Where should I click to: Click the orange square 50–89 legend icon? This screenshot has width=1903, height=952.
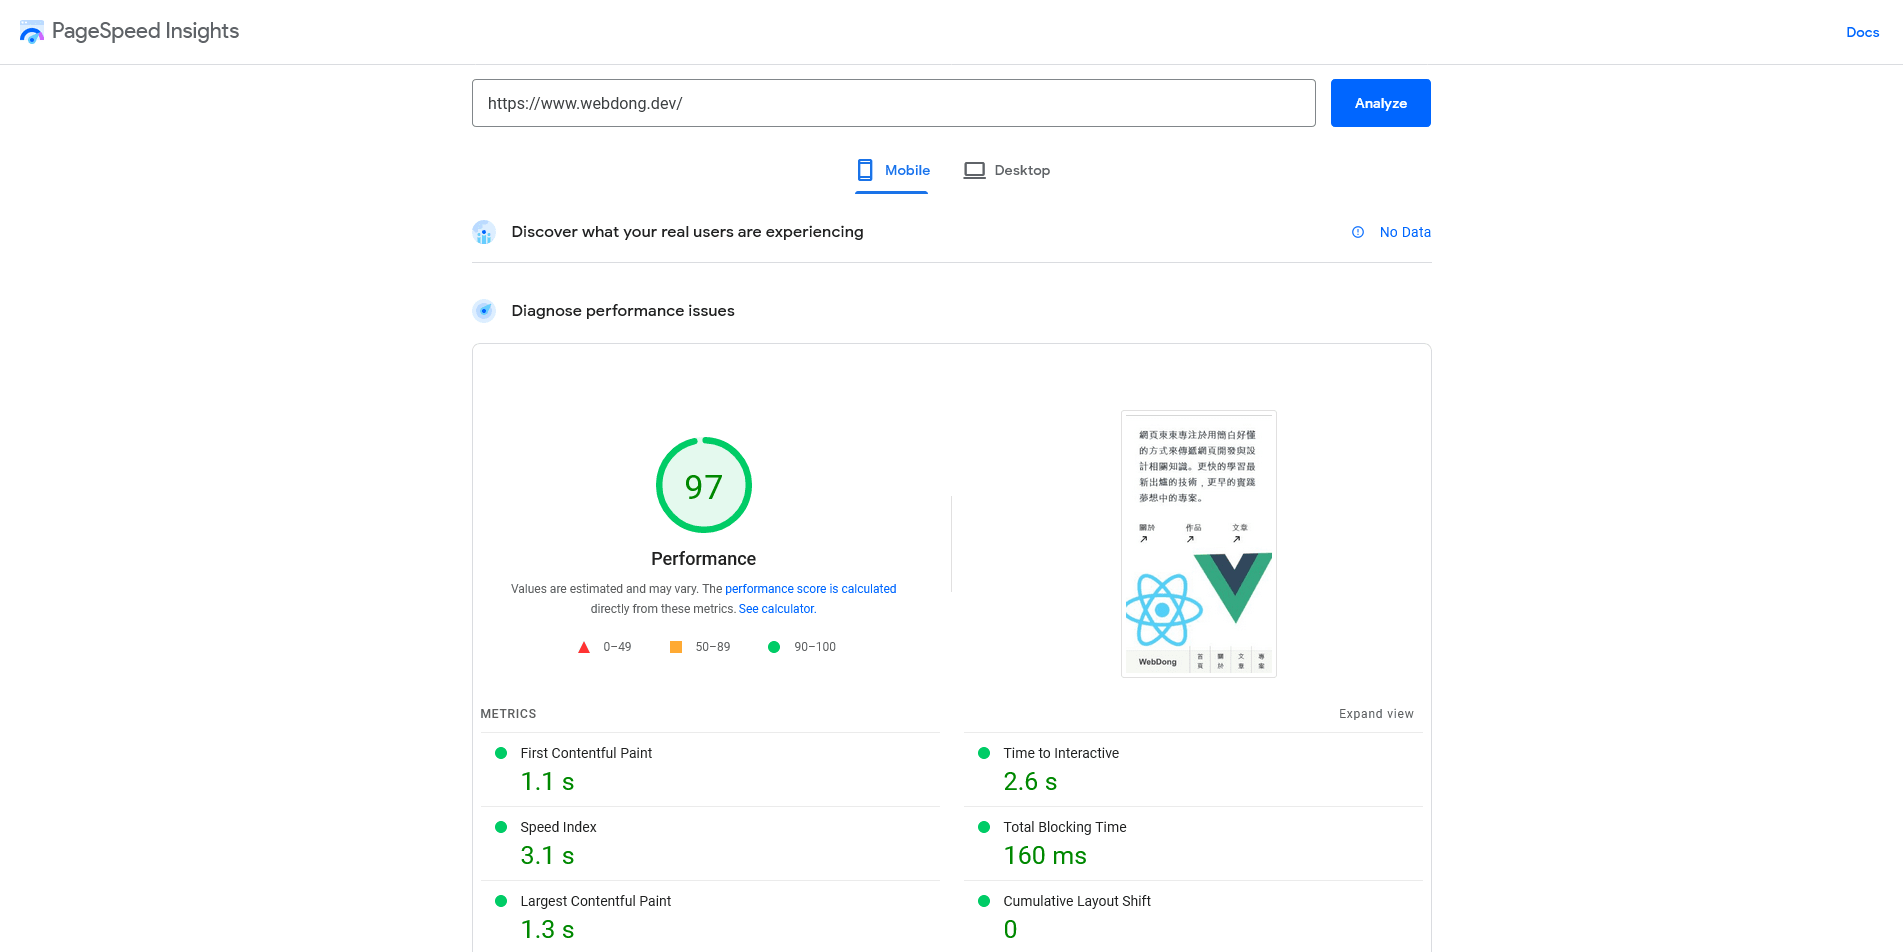tap(676, 647)
